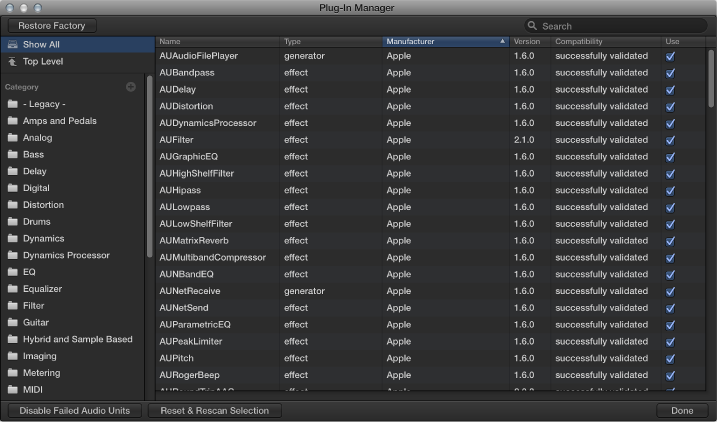Sort by the Compatibility column header
This screenshot has width=718, height=422.
click(x=606, y=41)
